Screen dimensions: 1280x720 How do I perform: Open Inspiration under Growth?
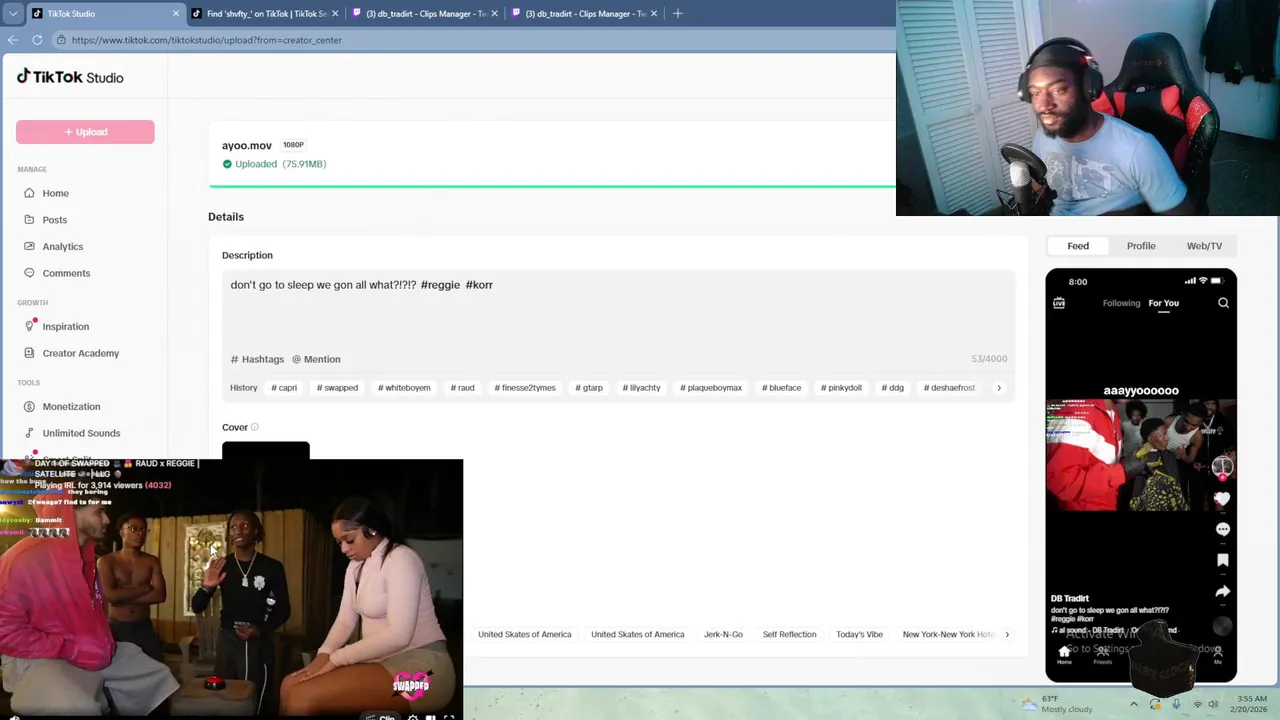(x=65, y=326)
